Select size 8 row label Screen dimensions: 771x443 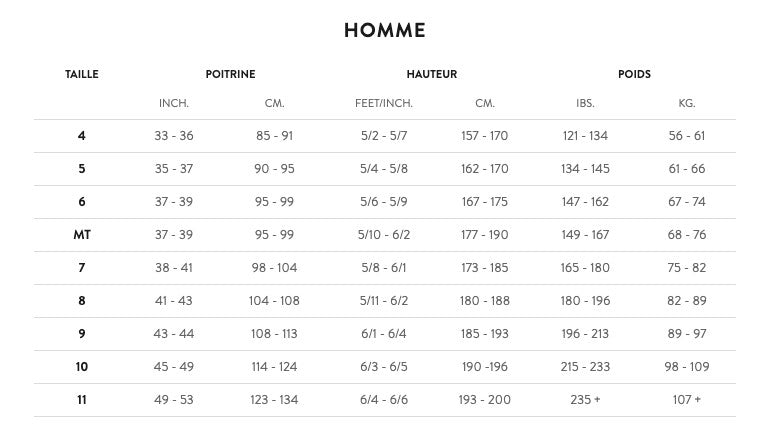82,301
